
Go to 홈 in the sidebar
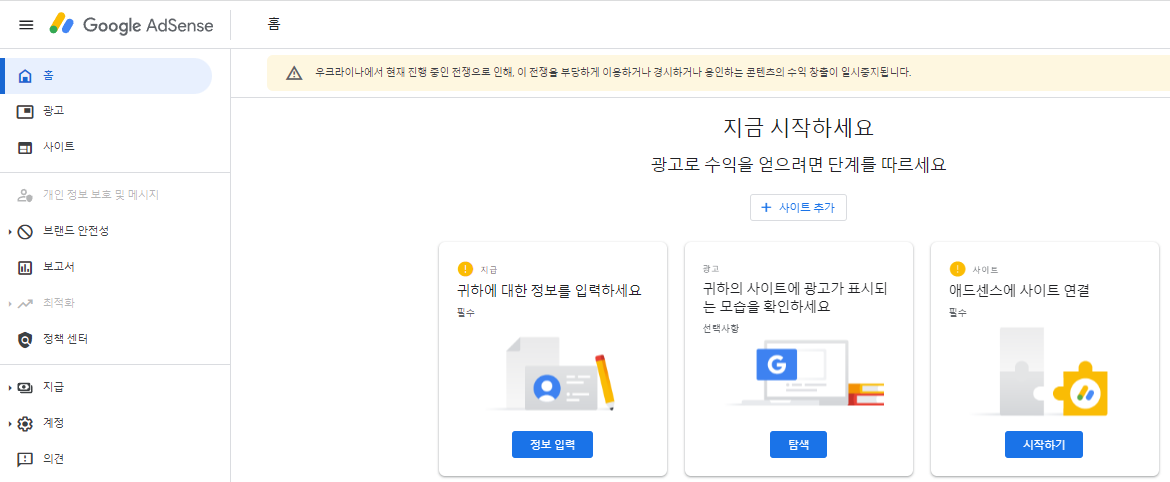(107, 76)
